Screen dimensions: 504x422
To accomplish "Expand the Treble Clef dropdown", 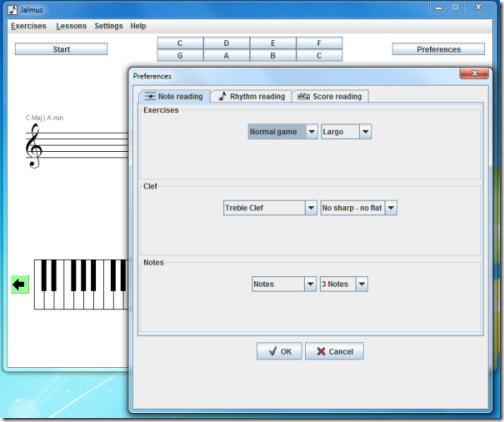I will 270,208.
